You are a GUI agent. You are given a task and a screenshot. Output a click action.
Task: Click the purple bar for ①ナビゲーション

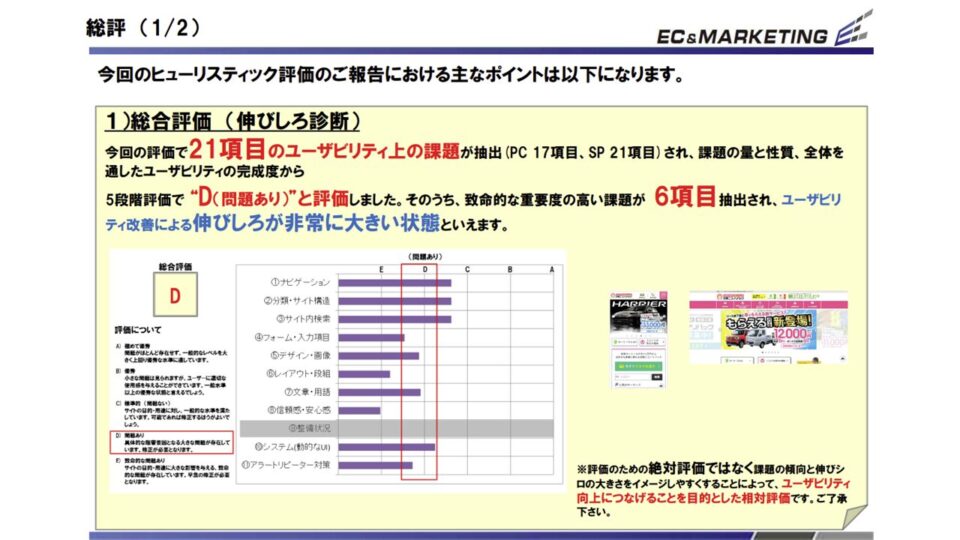(x=395, y=283)
